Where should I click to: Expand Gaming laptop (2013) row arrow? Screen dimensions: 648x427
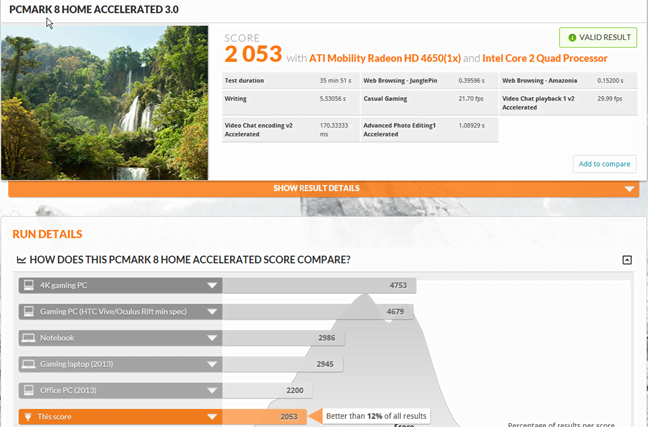pos(212,364)
